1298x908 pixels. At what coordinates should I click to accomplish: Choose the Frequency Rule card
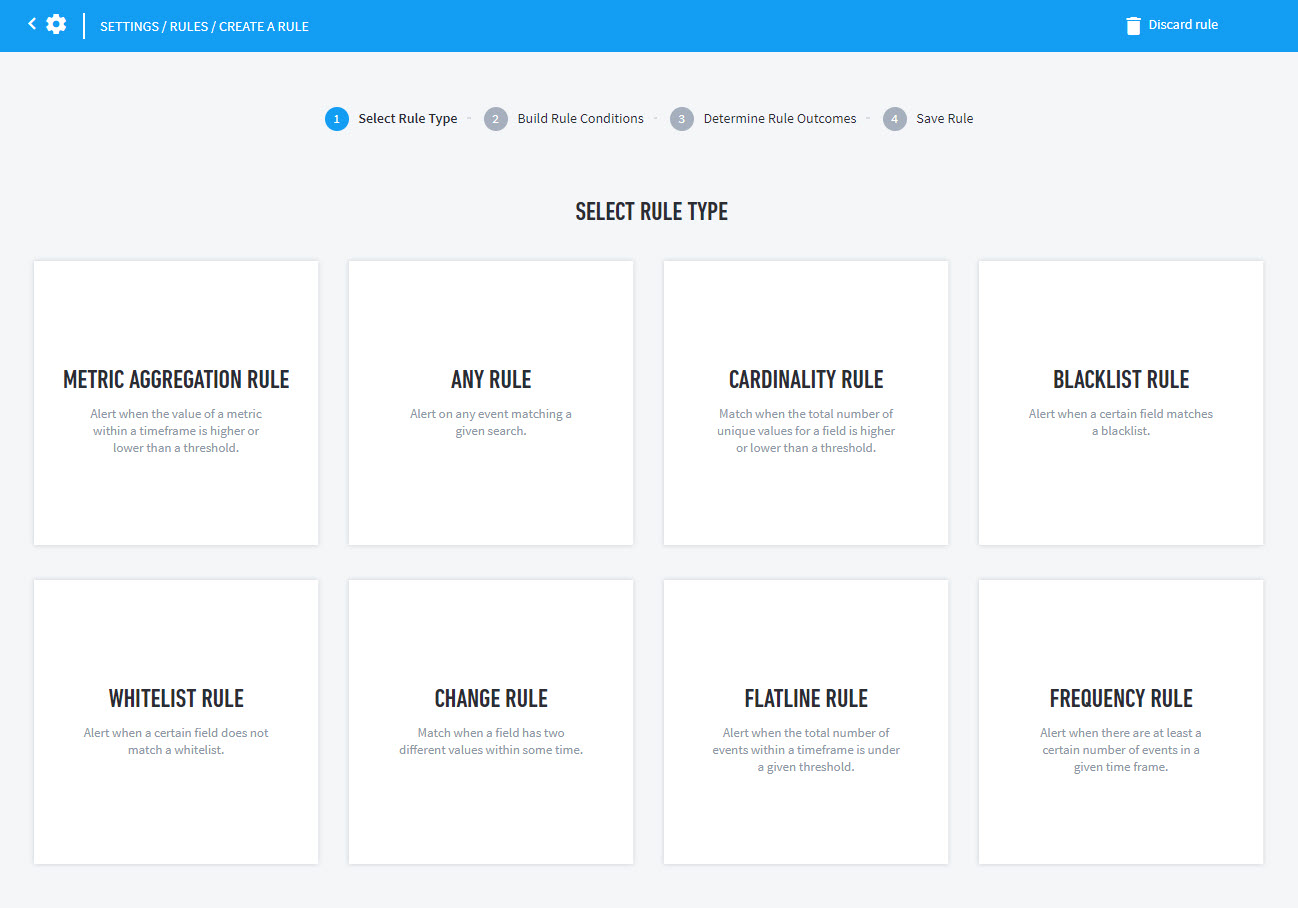pyautogui.click(x=1121, y=722)
